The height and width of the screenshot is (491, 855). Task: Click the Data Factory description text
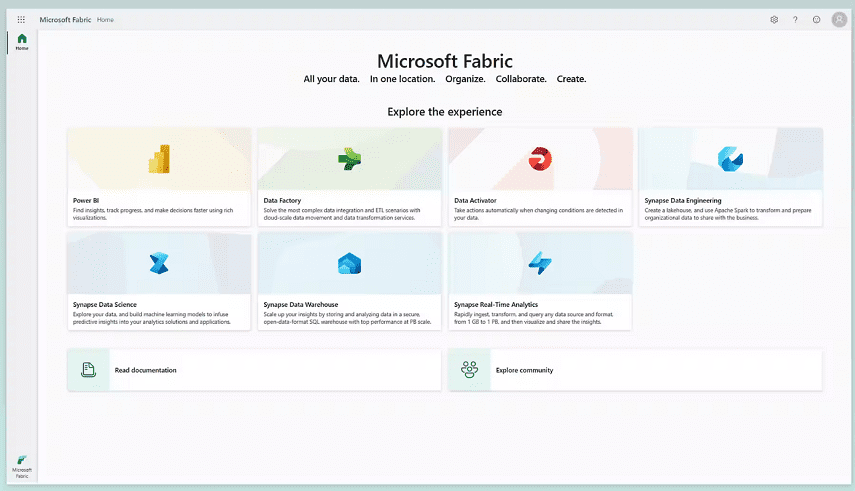342,214
